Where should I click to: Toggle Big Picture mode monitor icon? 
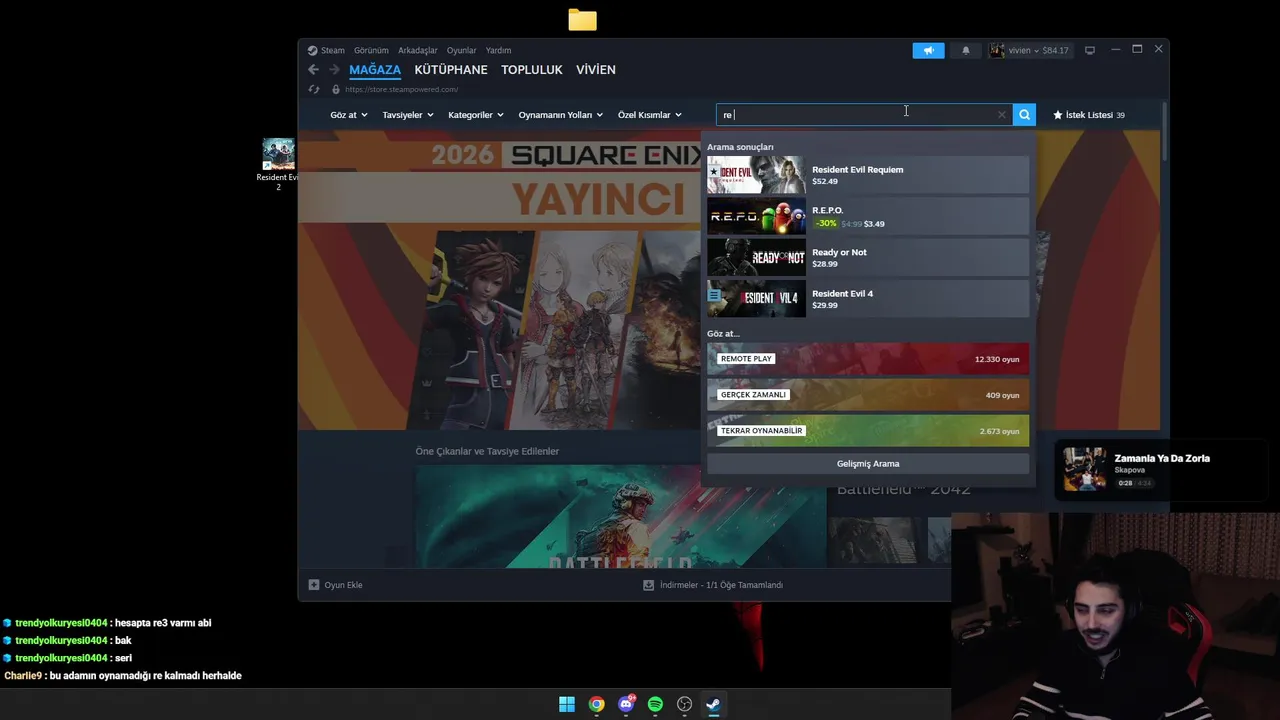point(1090,50)
